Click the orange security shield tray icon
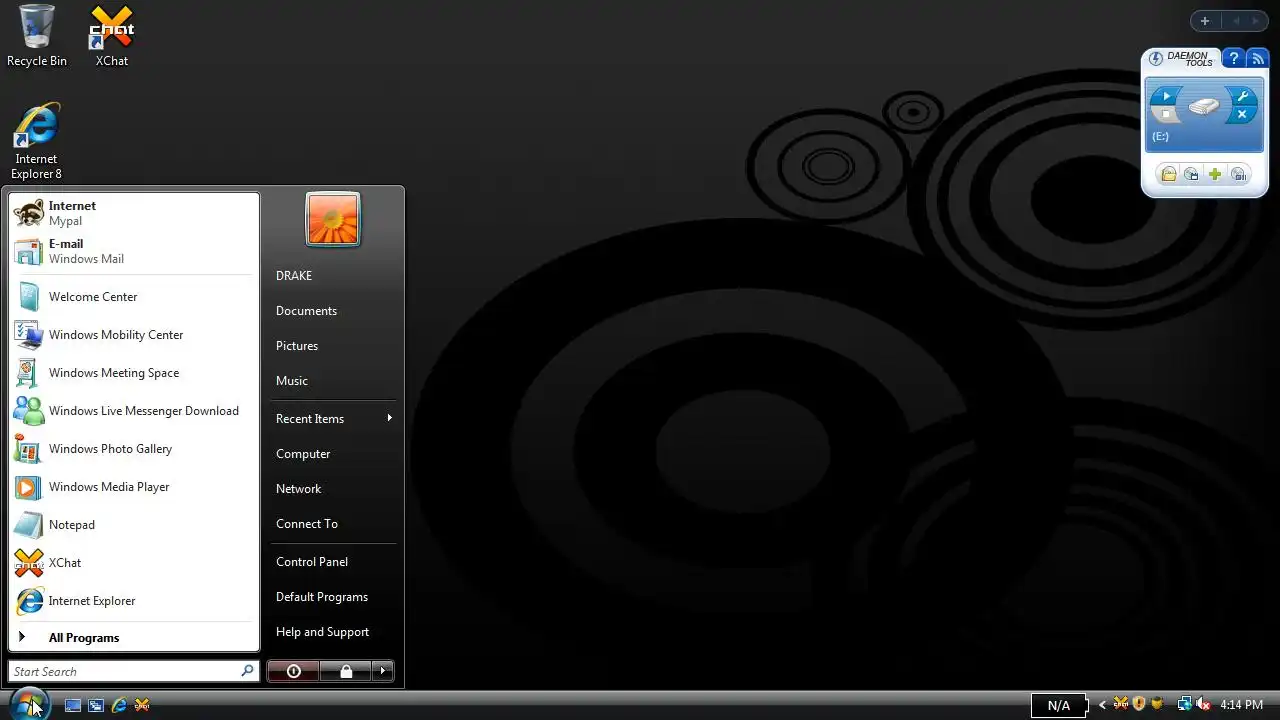 [x=1139, y=704]
